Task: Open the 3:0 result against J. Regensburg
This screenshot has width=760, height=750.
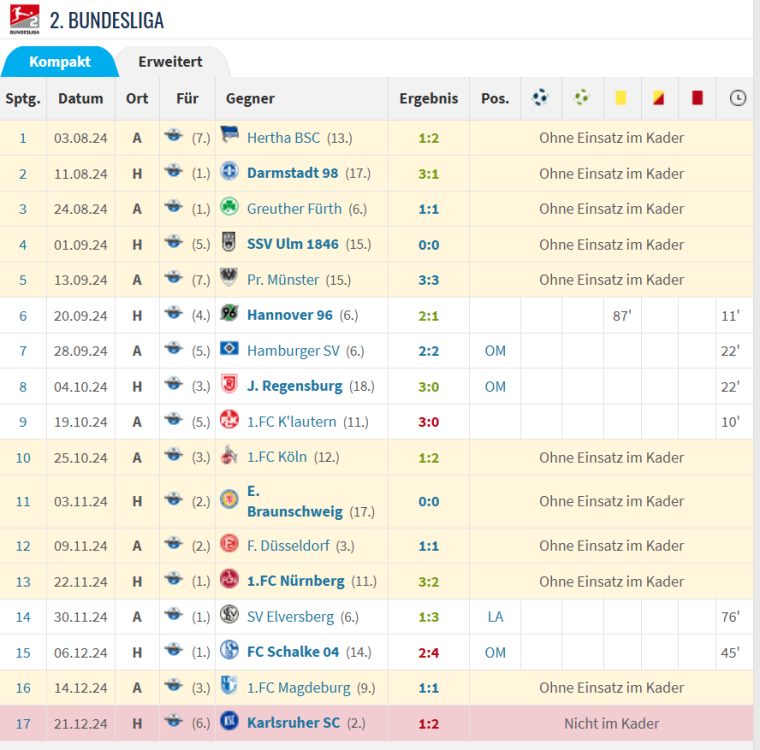Action: pyautogui.click(x=428, y=386)
